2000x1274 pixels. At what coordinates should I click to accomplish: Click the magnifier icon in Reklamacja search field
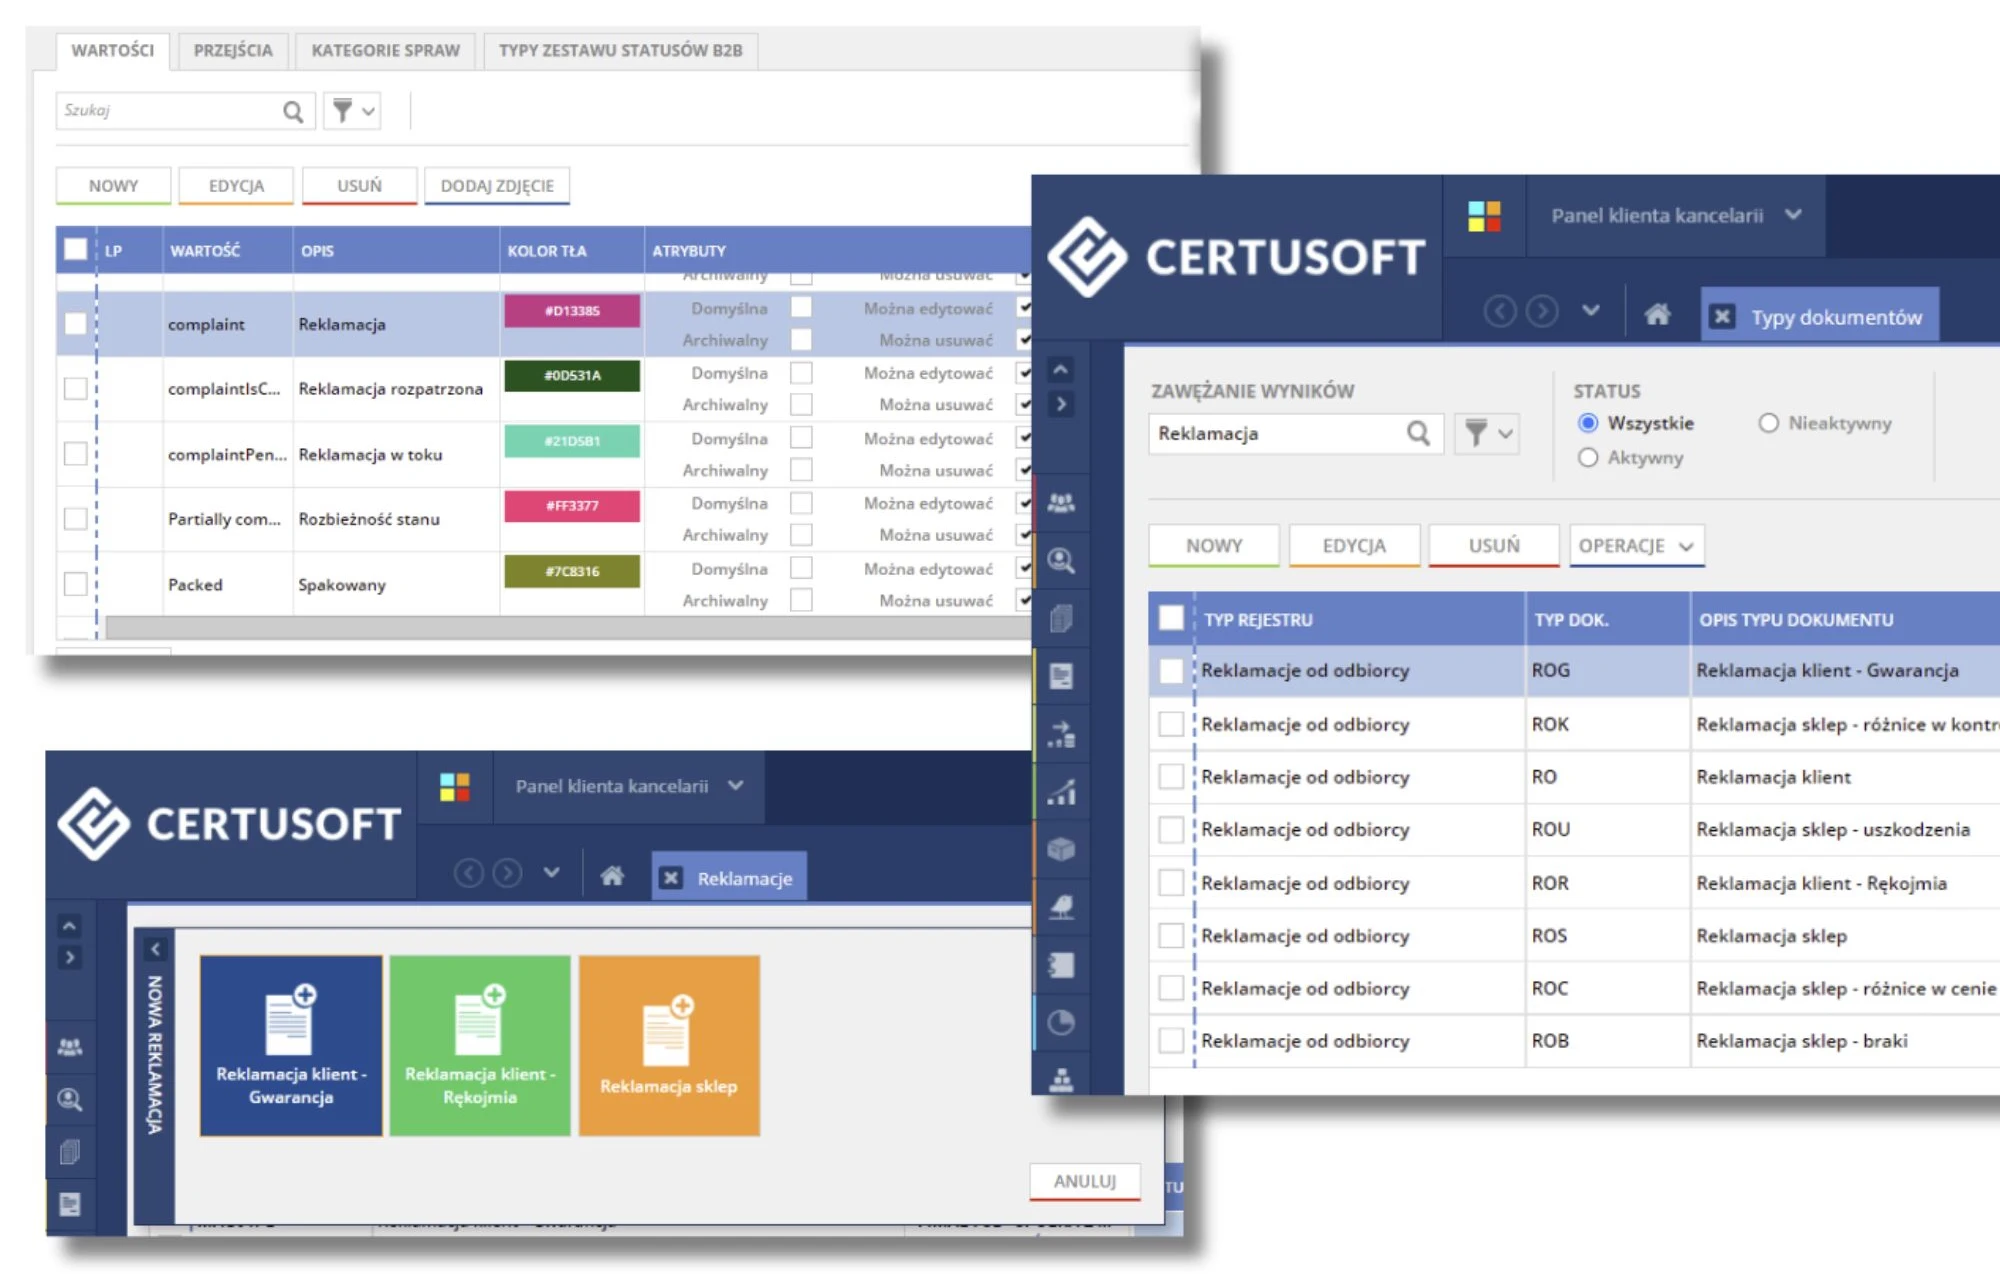pos(1418,433)
